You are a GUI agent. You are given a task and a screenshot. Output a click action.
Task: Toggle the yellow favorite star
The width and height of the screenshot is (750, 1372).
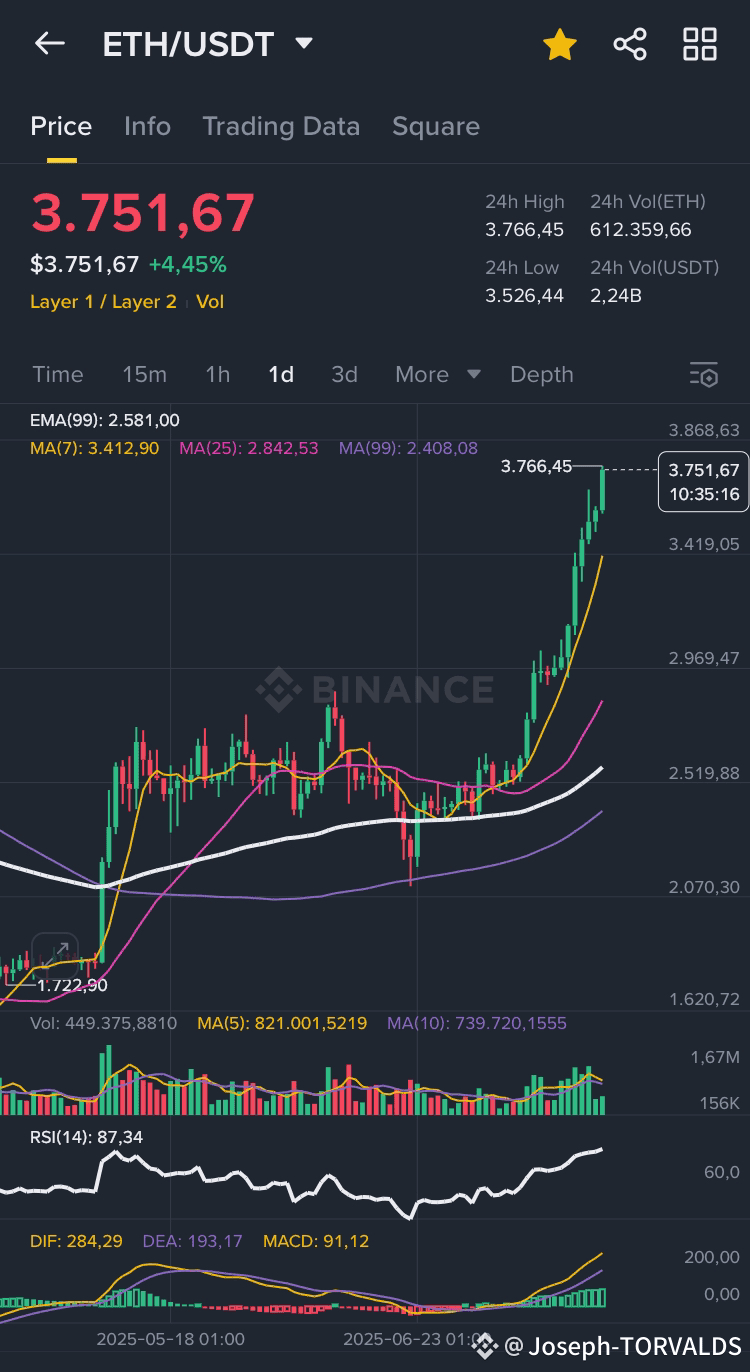coord(560,44)
